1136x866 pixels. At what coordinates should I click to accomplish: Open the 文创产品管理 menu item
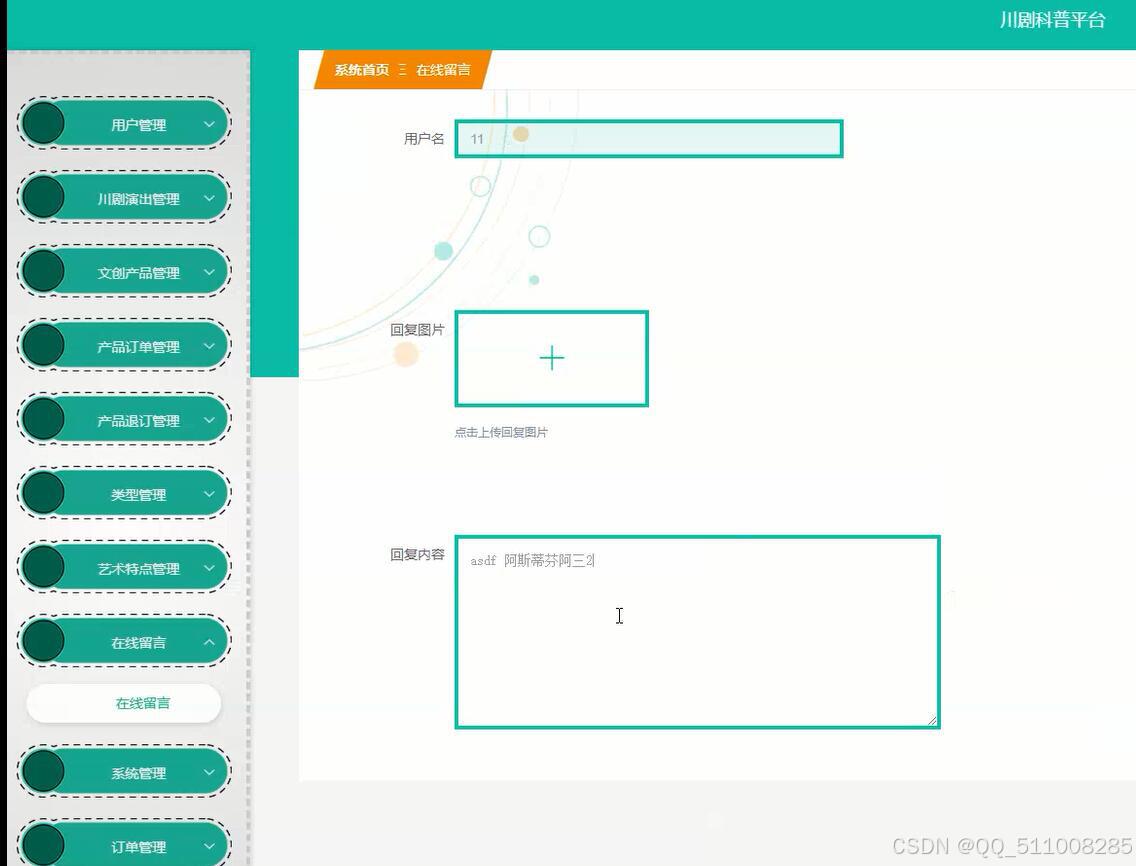click(124, 272)
